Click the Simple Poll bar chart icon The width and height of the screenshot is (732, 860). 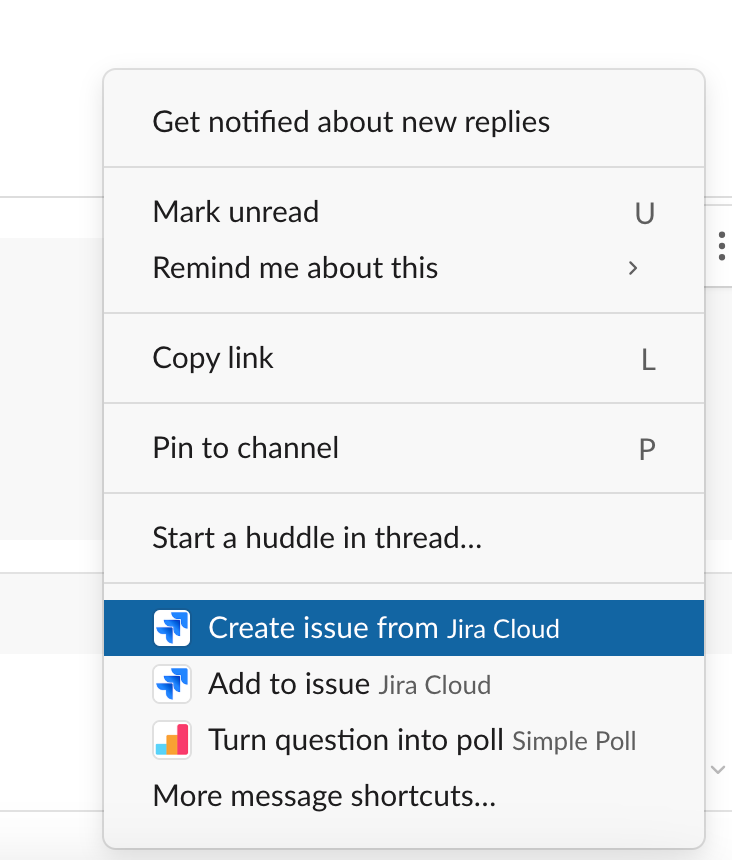(172, 740)
